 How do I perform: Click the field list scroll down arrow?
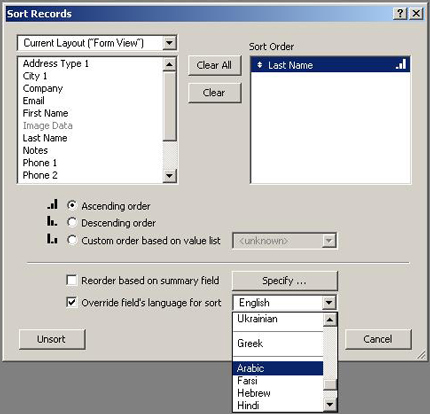pos(169,175)
